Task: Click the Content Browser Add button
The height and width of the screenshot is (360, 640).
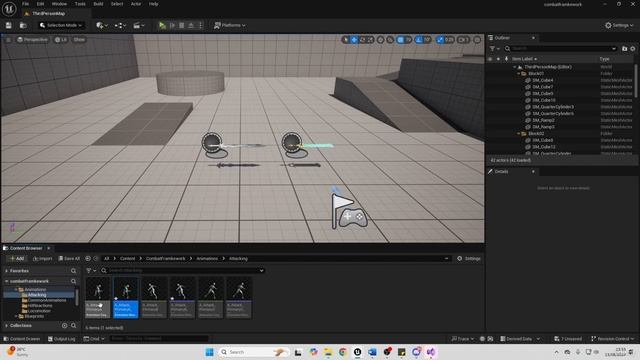Action: pos(17,258)
